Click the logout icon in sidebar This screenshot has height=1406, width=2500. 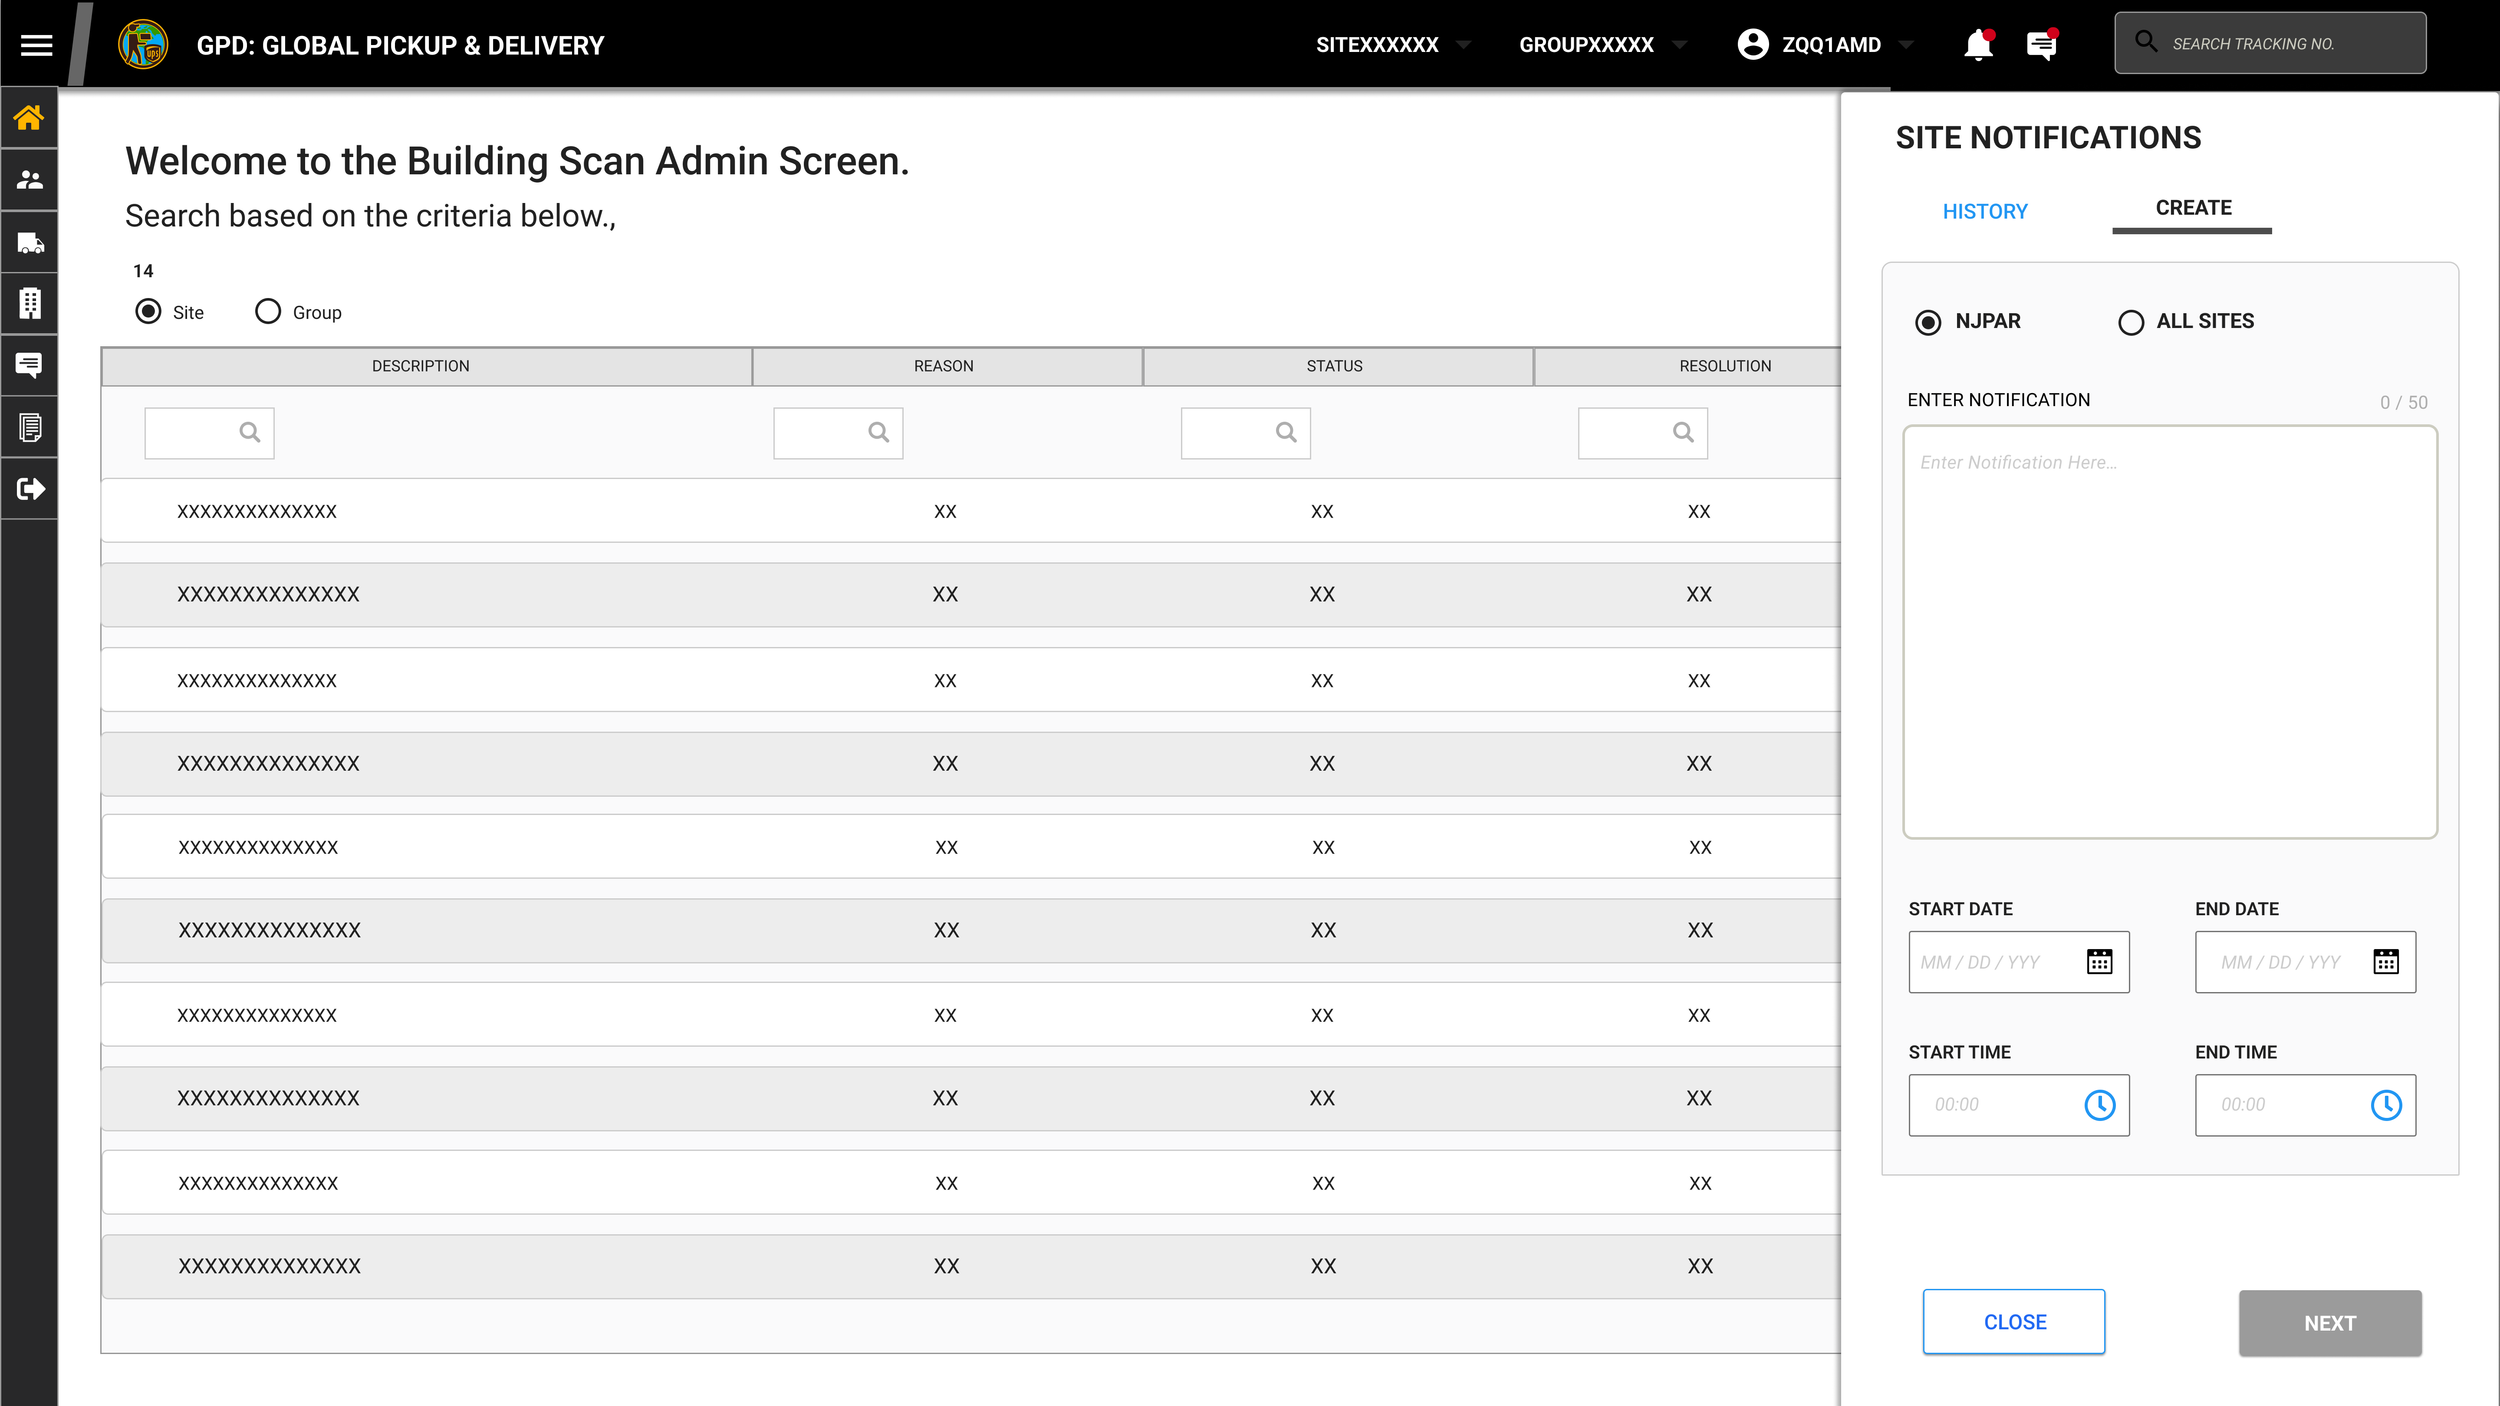pyautogui.click(x=29, y=489)
